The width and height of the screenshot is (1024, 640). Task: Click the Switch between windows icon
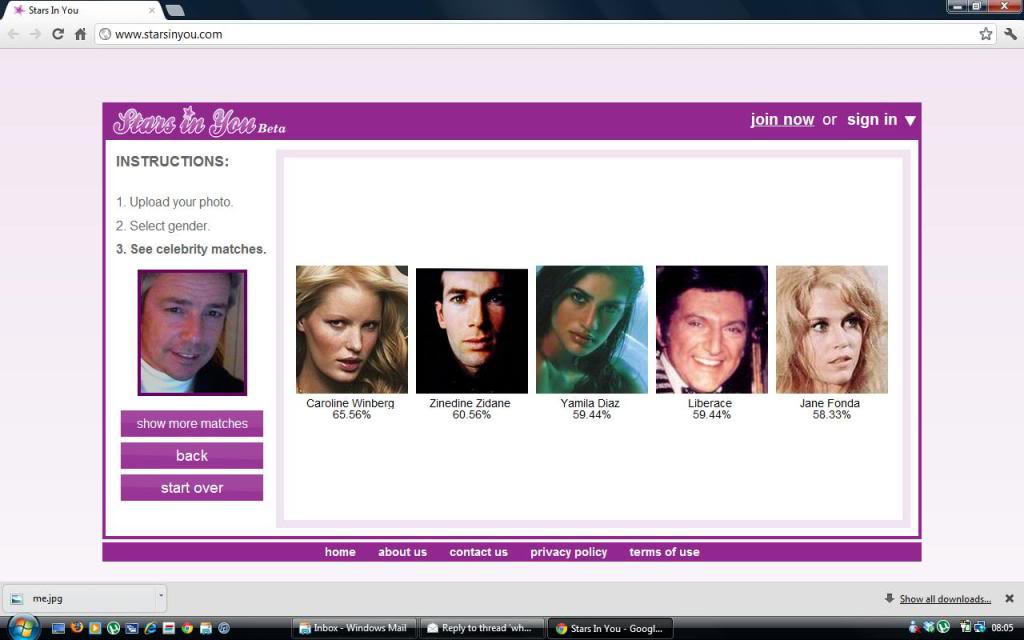(132, 628)
